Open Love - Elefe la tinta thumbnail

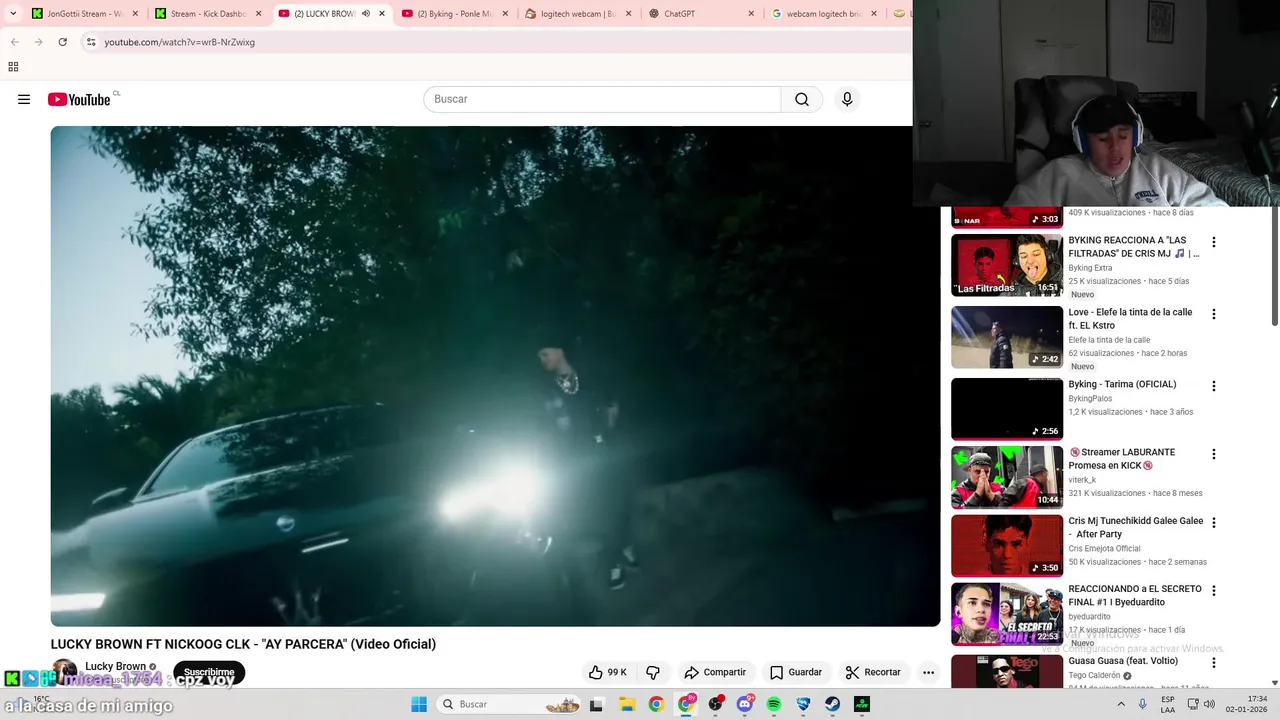pyautogui.click(x=1007, y=337)
